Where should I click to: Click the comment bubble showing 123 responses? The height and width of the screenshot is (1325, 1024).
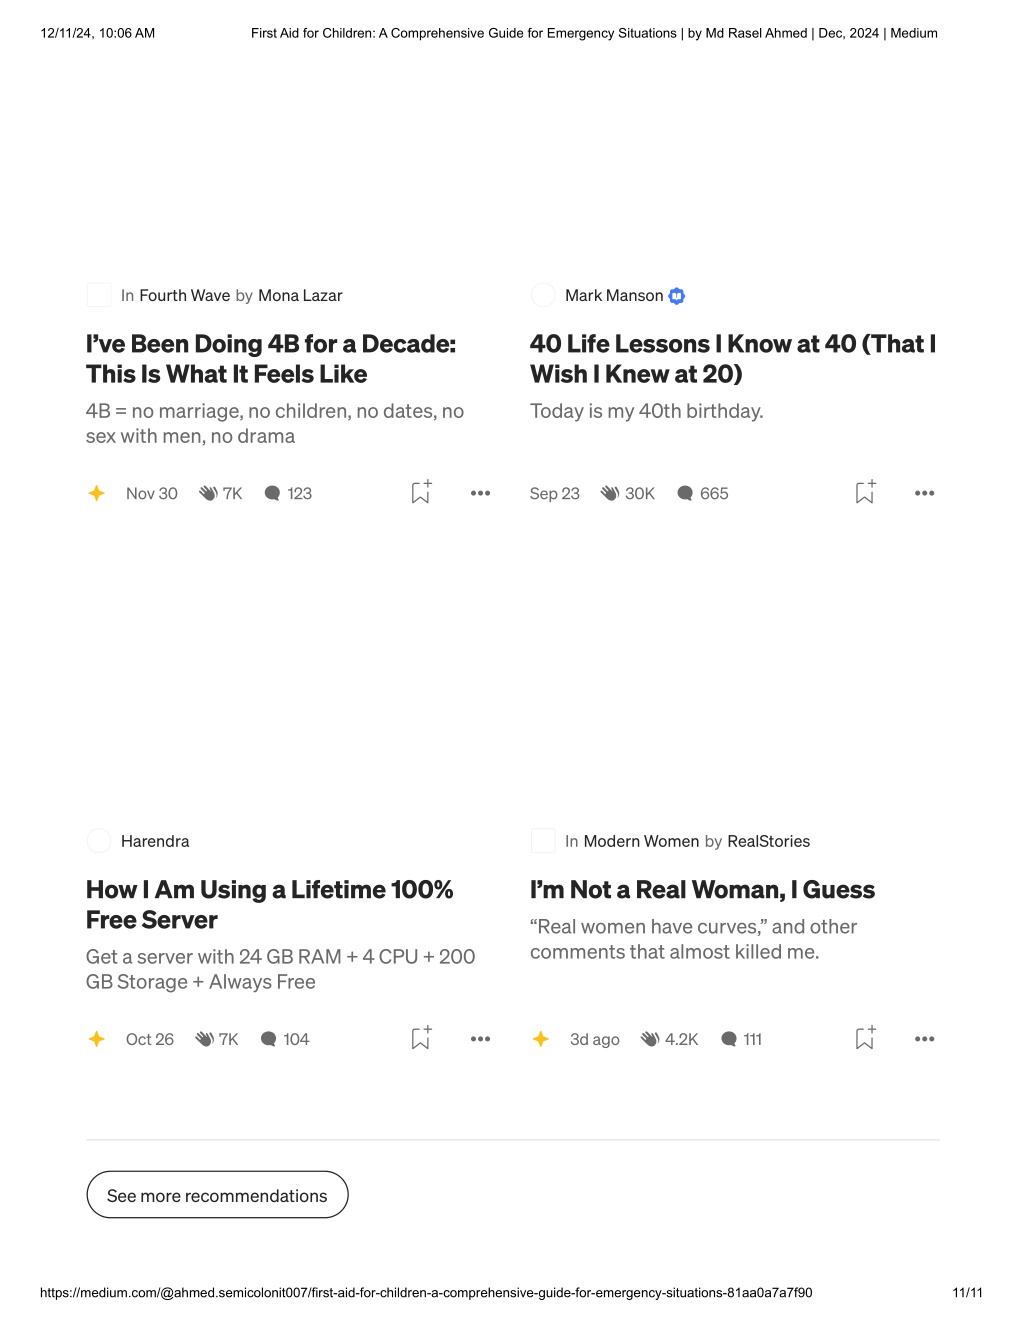click(x=272, y=493)
